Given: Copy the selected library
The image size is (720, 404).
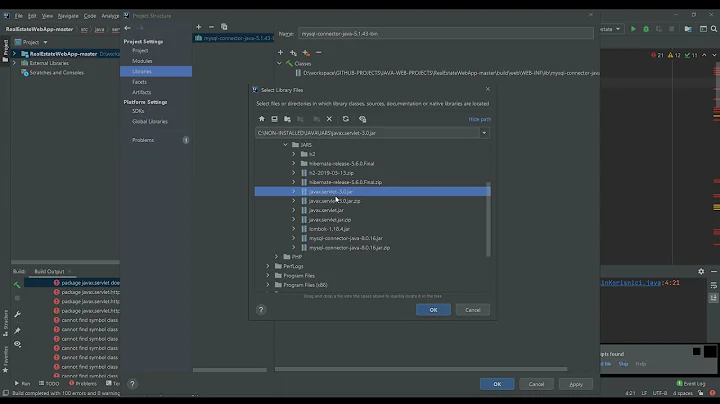Looking at the screenshot, I should tap(224, 27).
